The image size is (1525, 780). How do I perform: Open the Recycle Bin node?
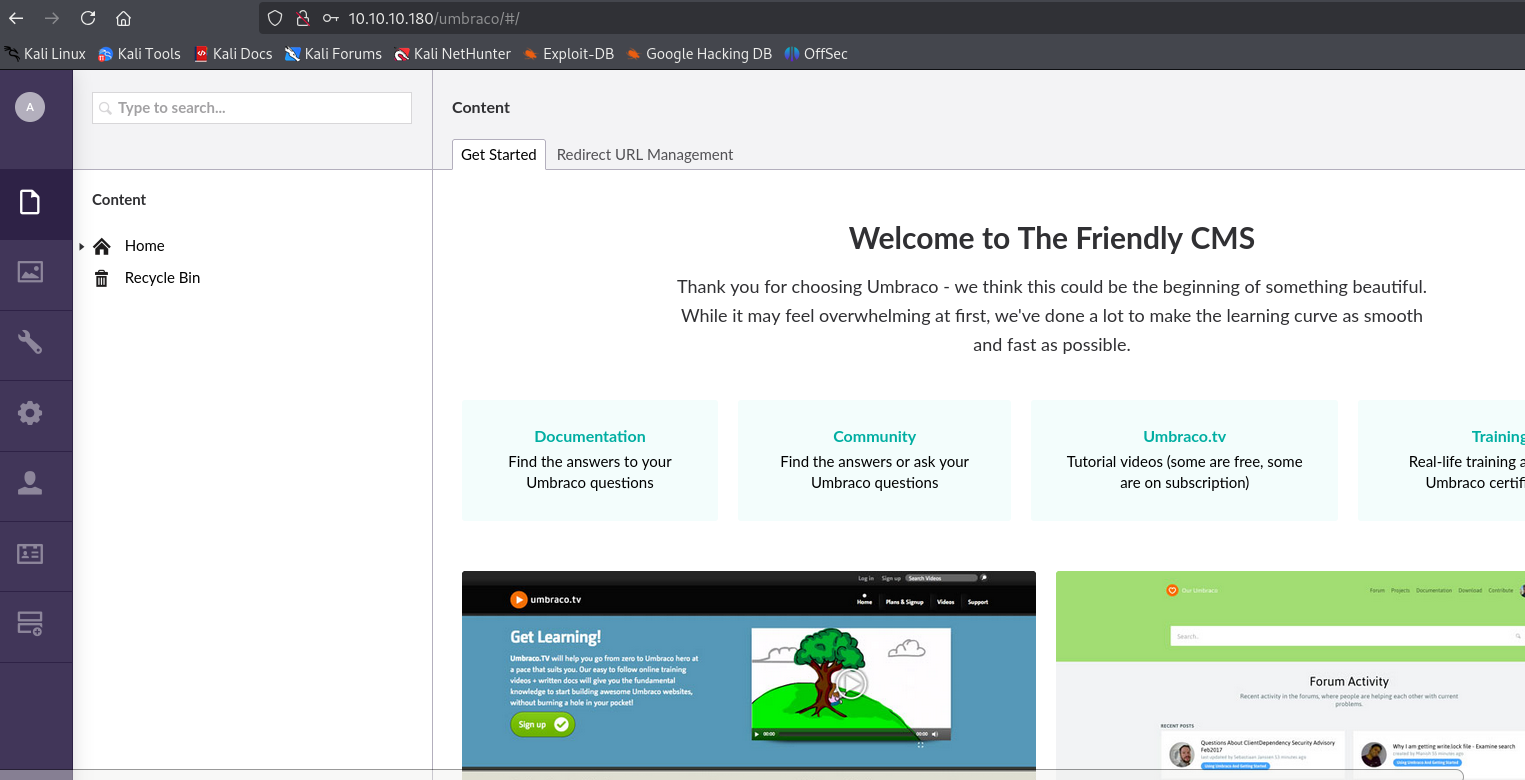coord(162,278)
